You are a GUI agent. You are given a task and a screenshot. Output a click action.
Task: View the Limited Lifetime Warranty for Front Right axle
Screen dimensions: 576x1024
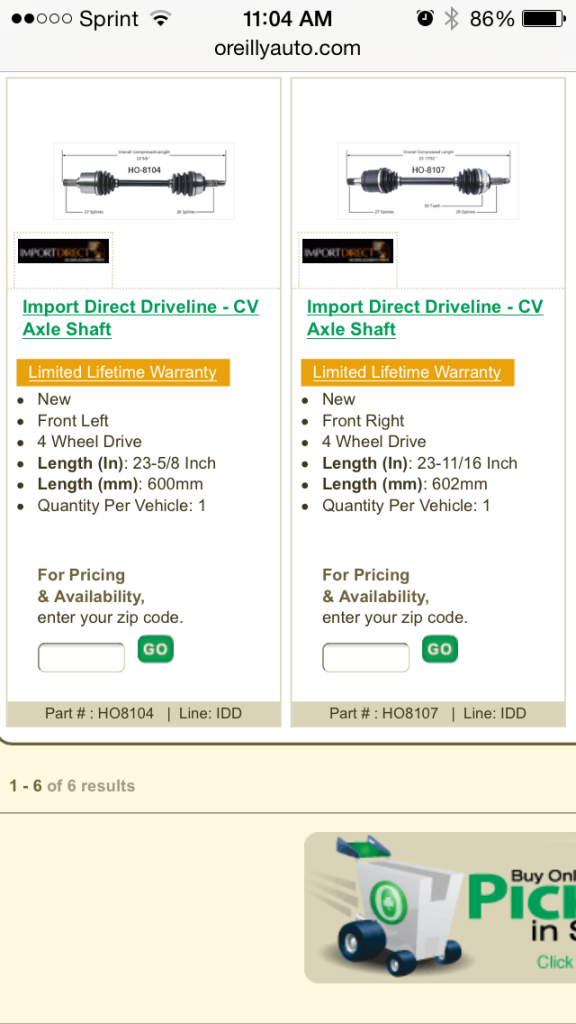[408, 372]
